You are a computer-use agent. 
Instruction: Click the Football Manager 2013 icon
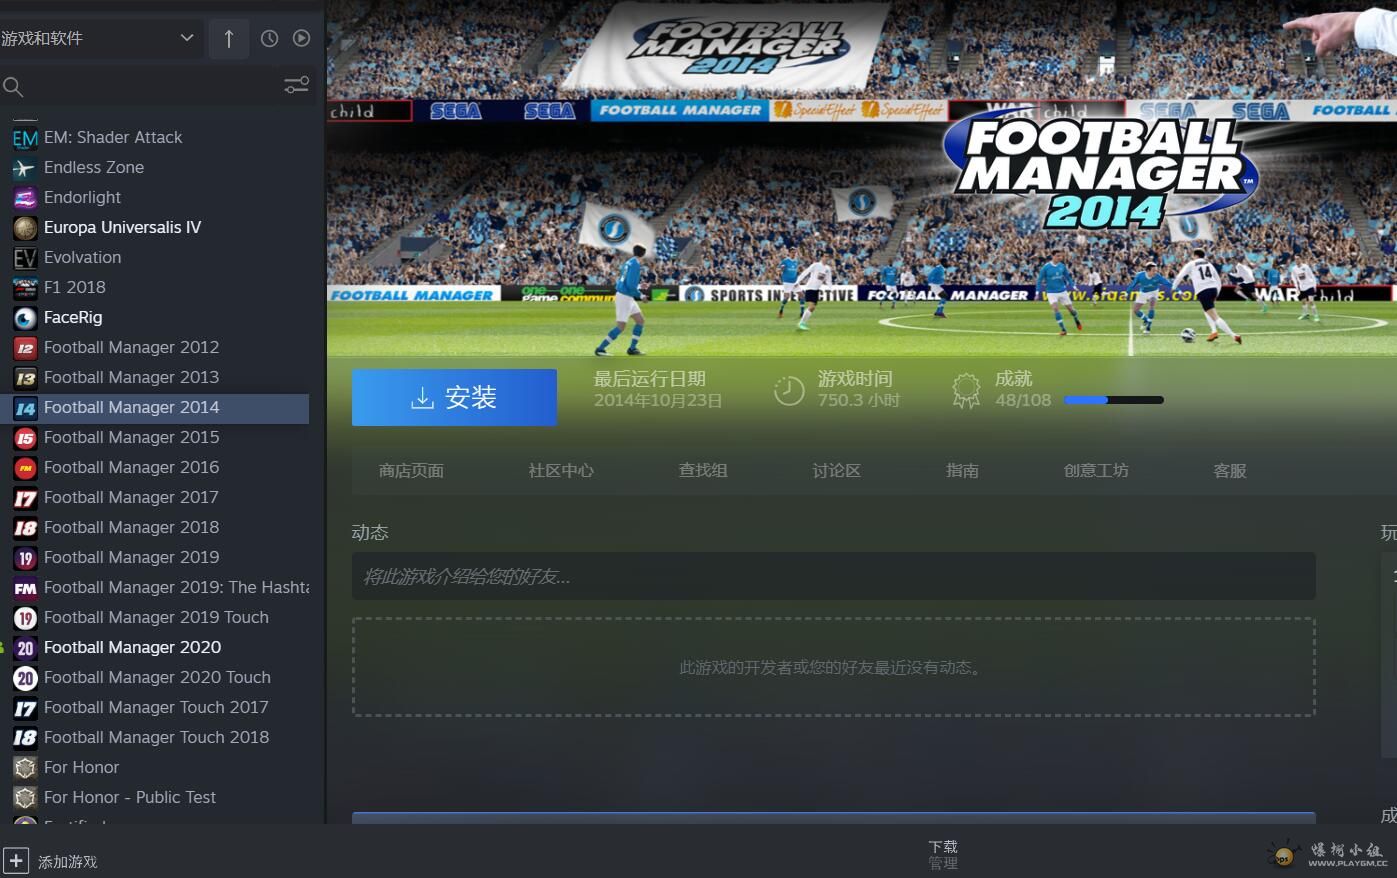[25, 377]
